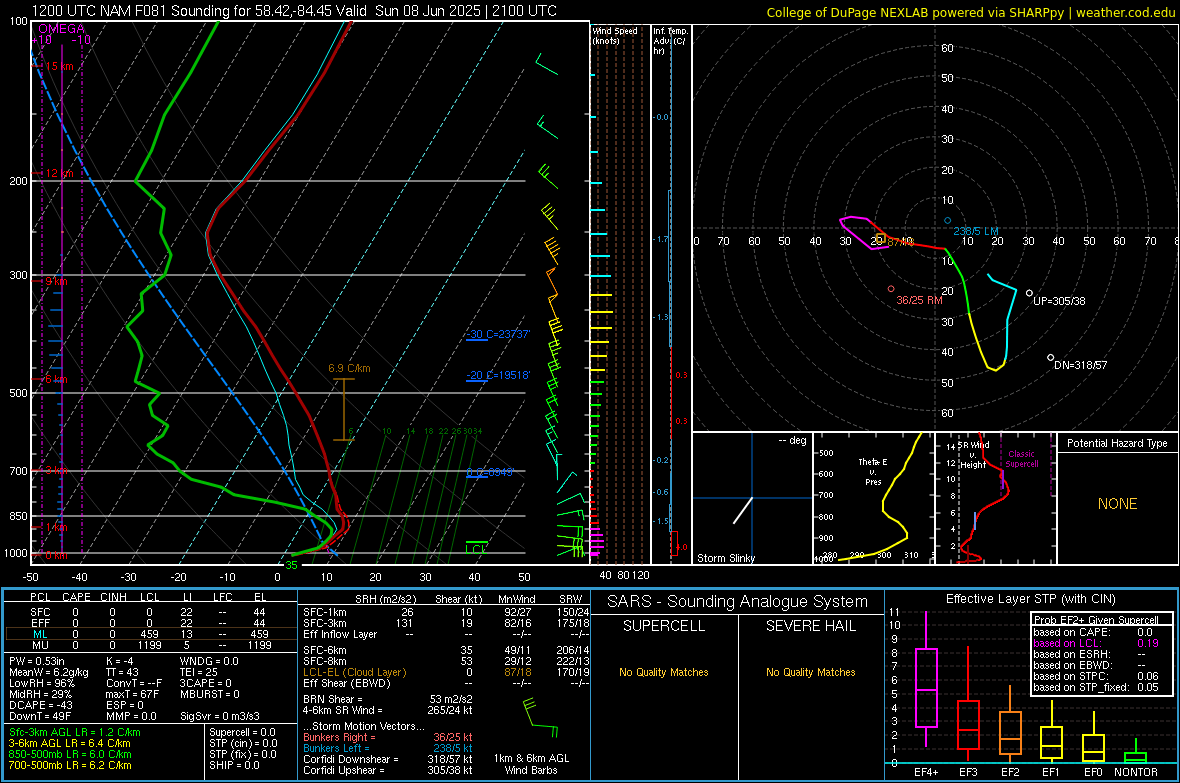
Task: Click the NONTOR green box plot
Action: [1136, 753]
